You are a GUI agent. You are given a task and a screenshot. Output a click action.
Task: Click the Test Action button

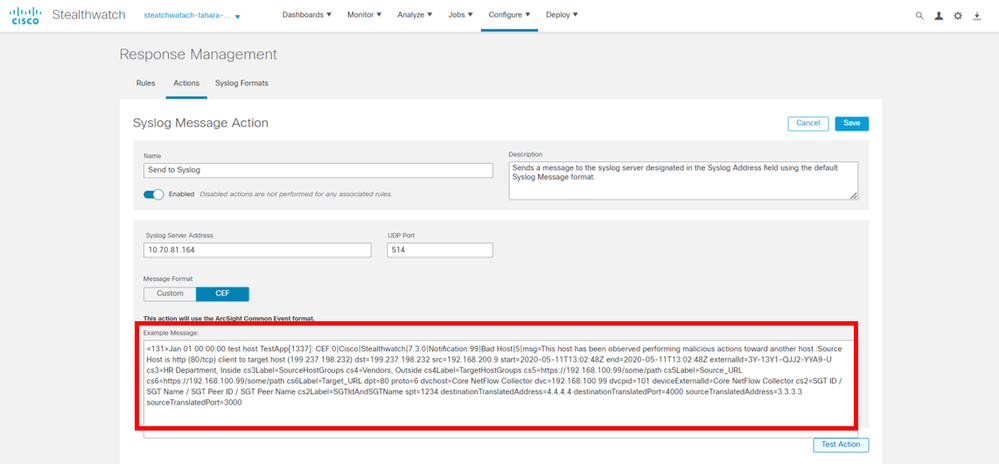click(x=840, y=445)
